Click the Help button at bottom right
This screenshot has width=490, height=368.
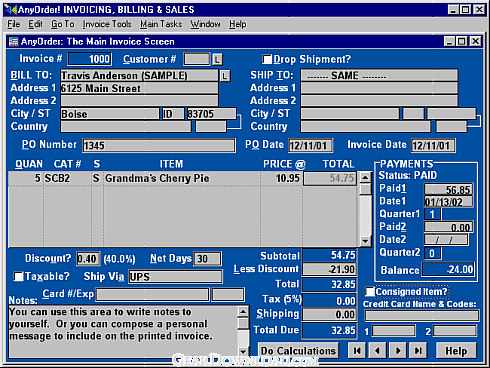click(x=456, y=351)
